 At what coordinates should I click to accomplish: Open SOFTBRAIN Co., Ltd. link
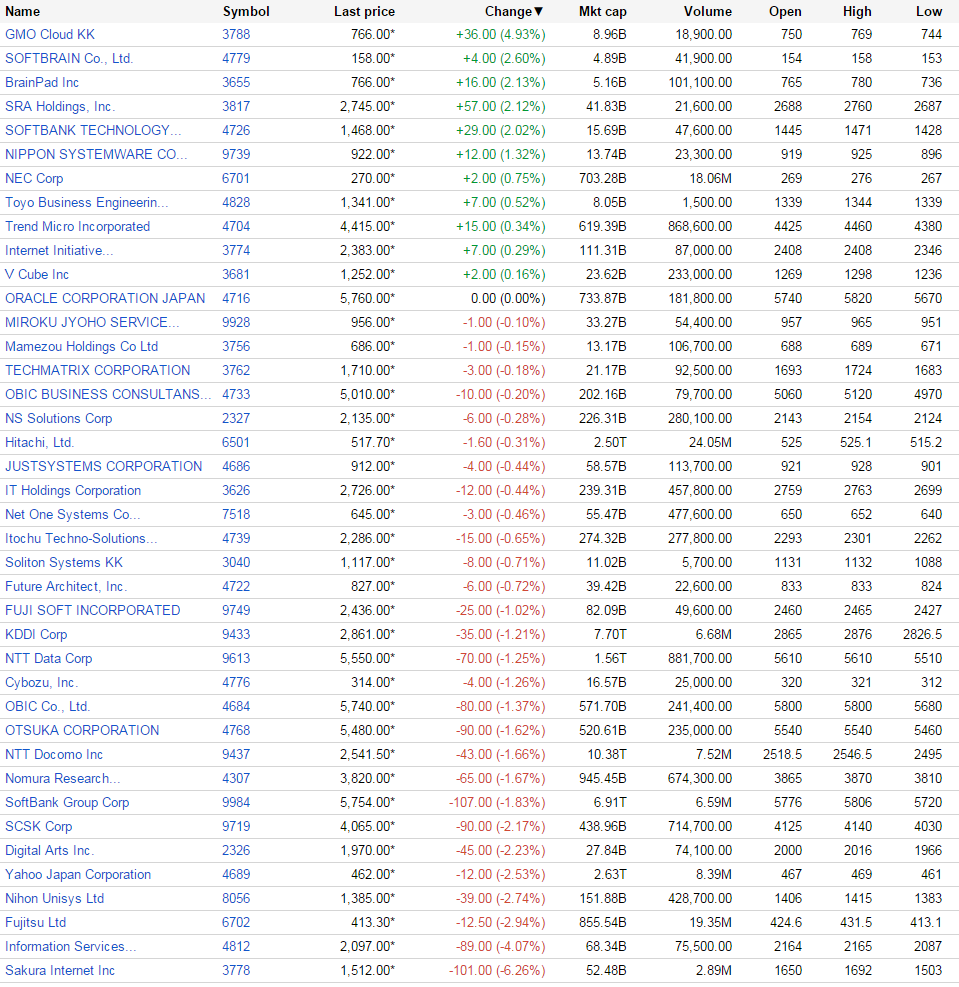(69, 59)
